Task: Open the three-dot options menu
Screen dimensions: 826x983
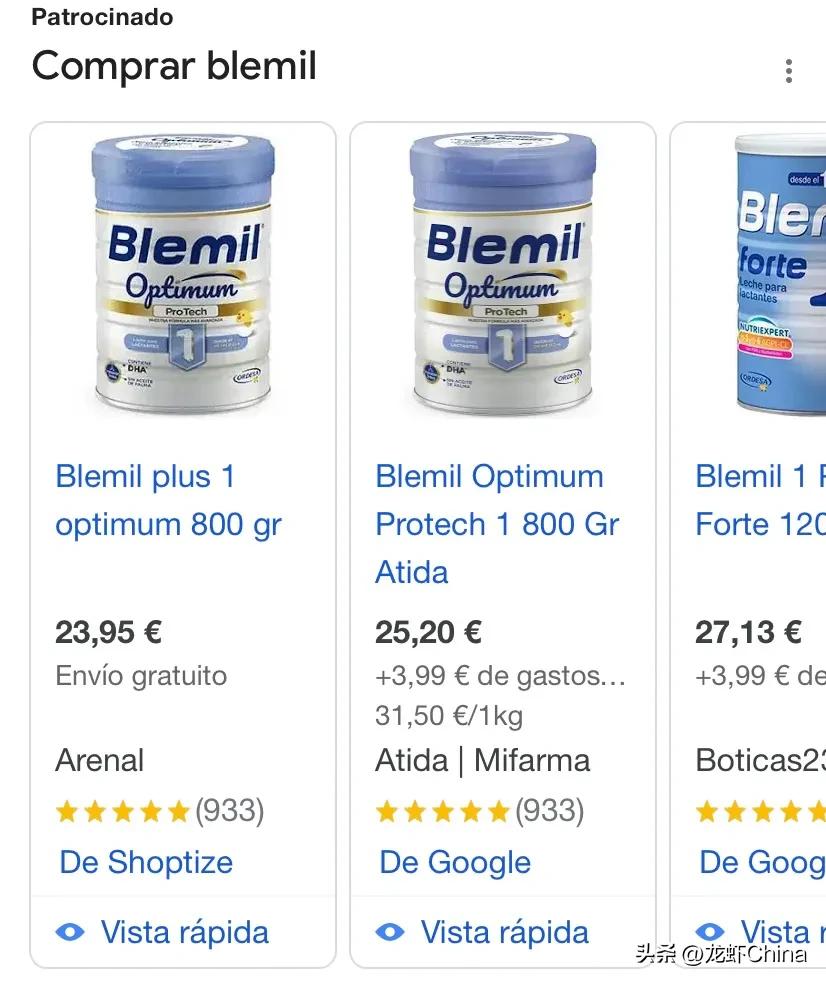Action: [789, 71]
